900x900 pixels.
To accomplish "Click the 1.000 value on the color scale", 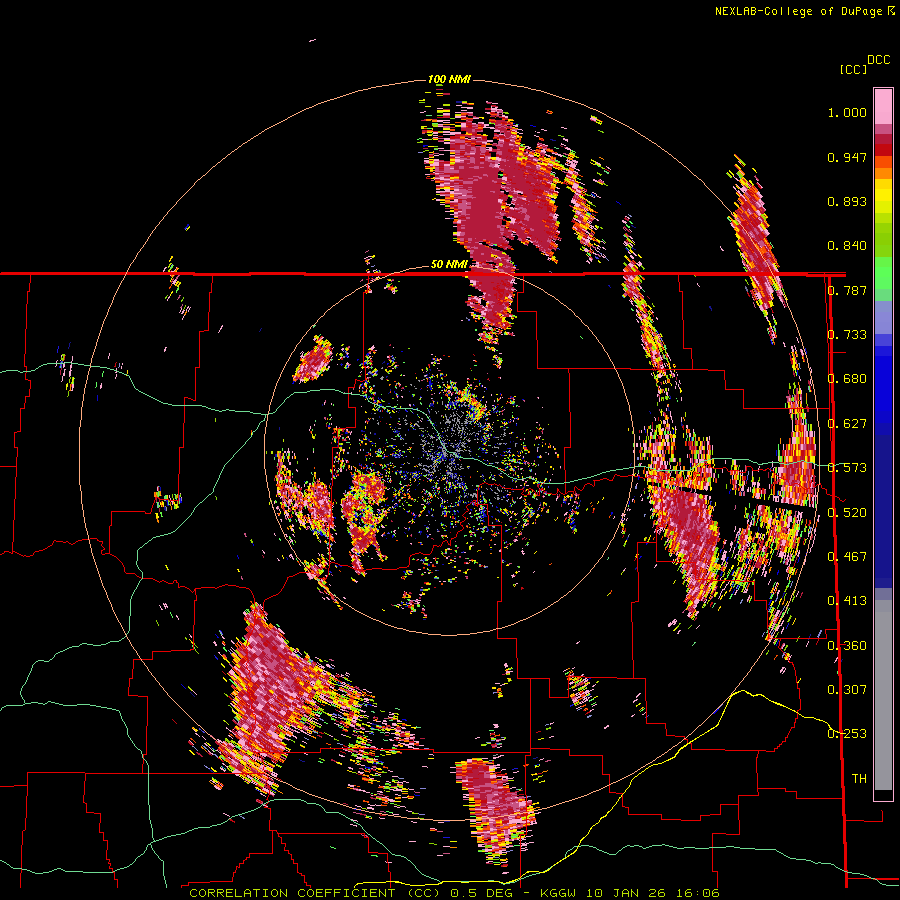I will tap(847, 112).
